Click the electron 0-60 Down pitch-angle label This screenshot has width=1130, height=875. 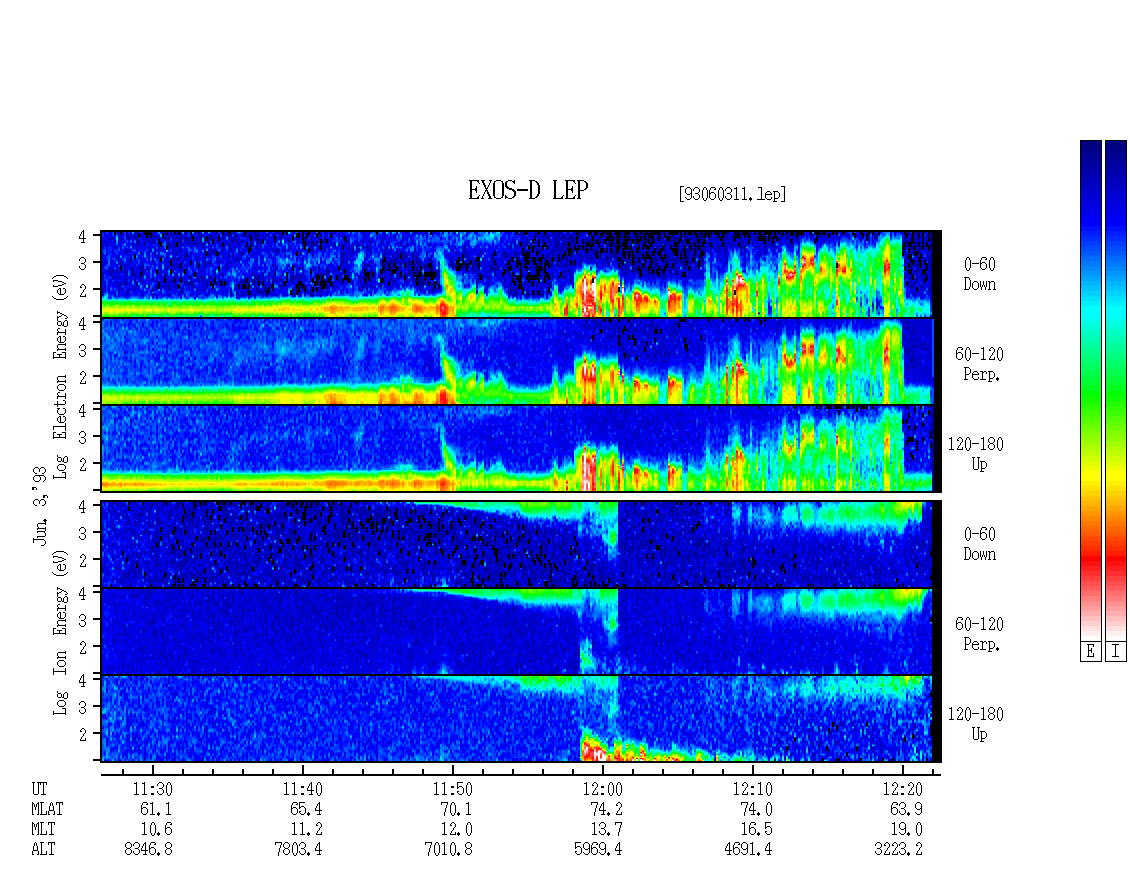click(x=979, y=275)
